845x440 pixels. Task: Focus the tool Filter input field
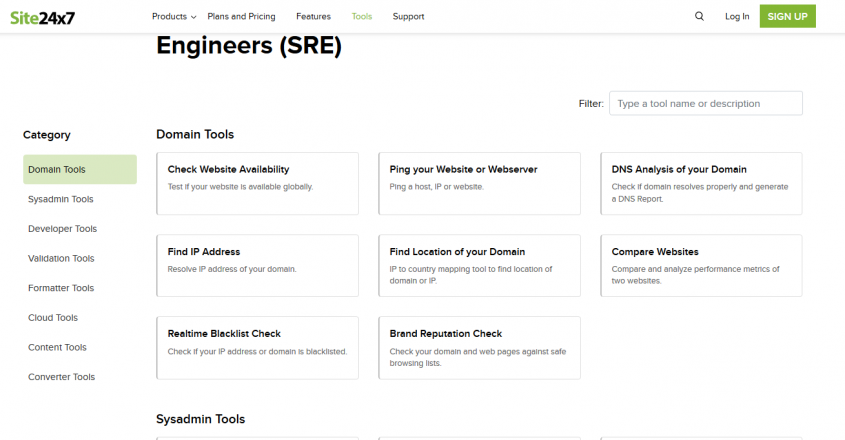pyautogui.click(x=706, y=103)
